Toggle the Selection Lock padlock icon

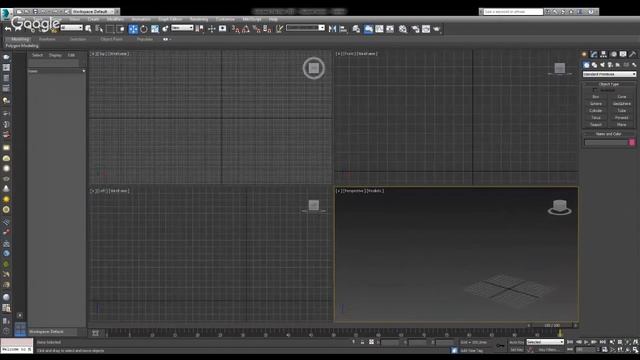click(x=362, y=342)
